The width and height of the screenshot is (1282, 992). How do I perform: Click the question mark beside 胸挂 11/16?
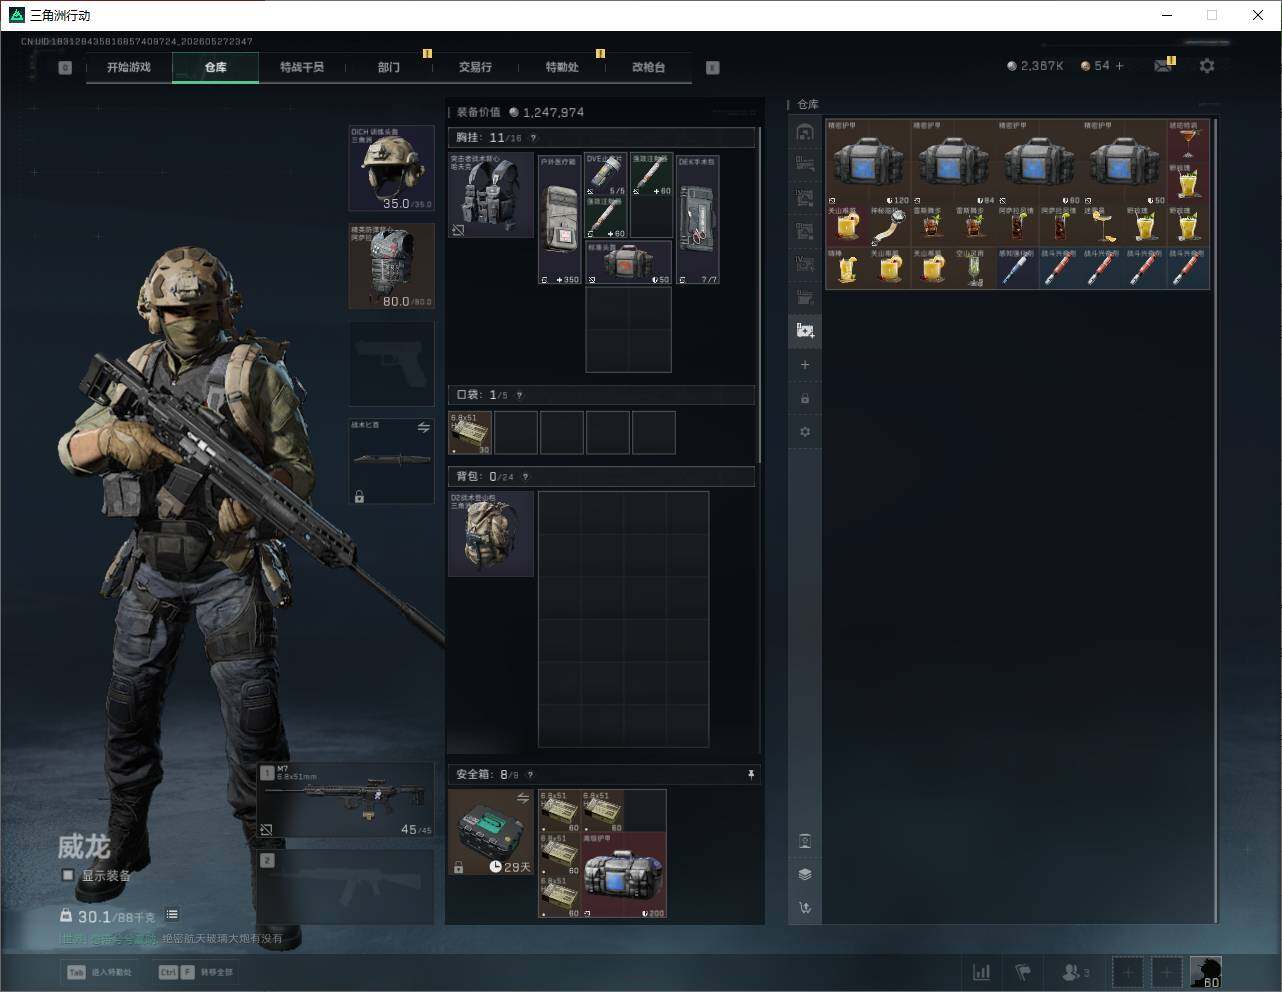tap(533, 138)
